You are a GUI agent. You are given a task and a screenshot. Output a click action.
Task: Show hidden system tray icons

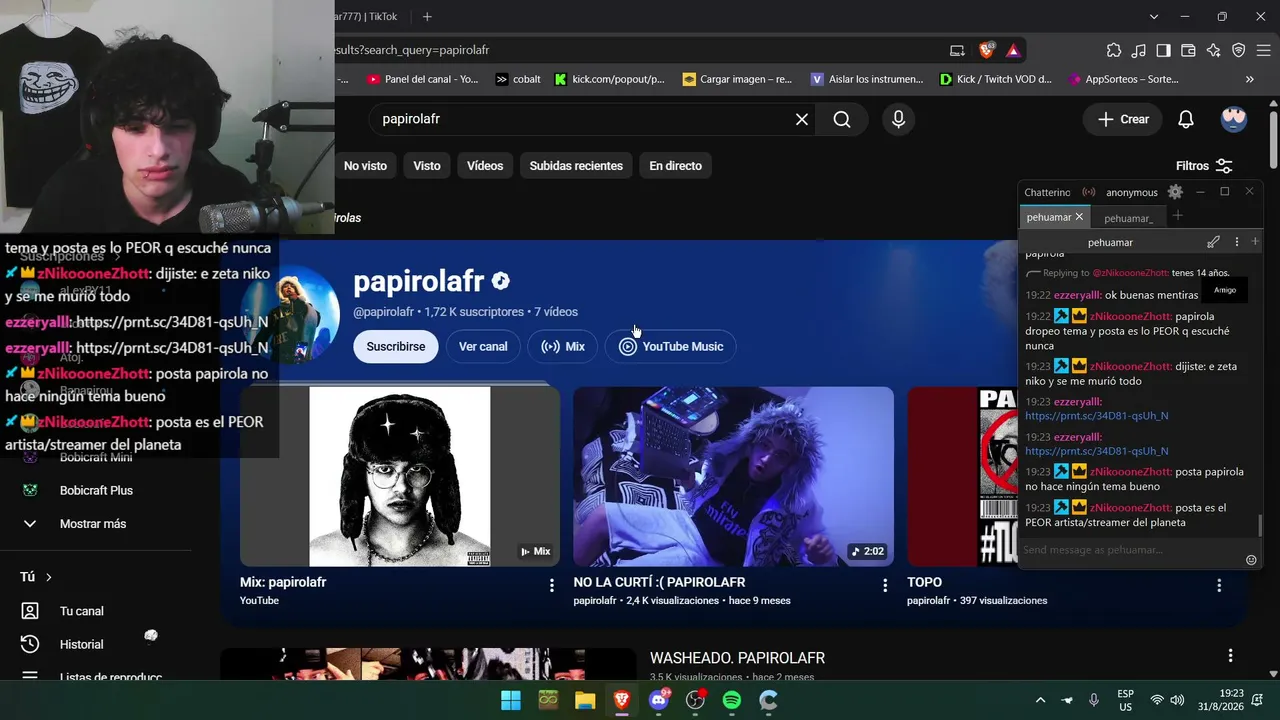tap(1040, 700)
